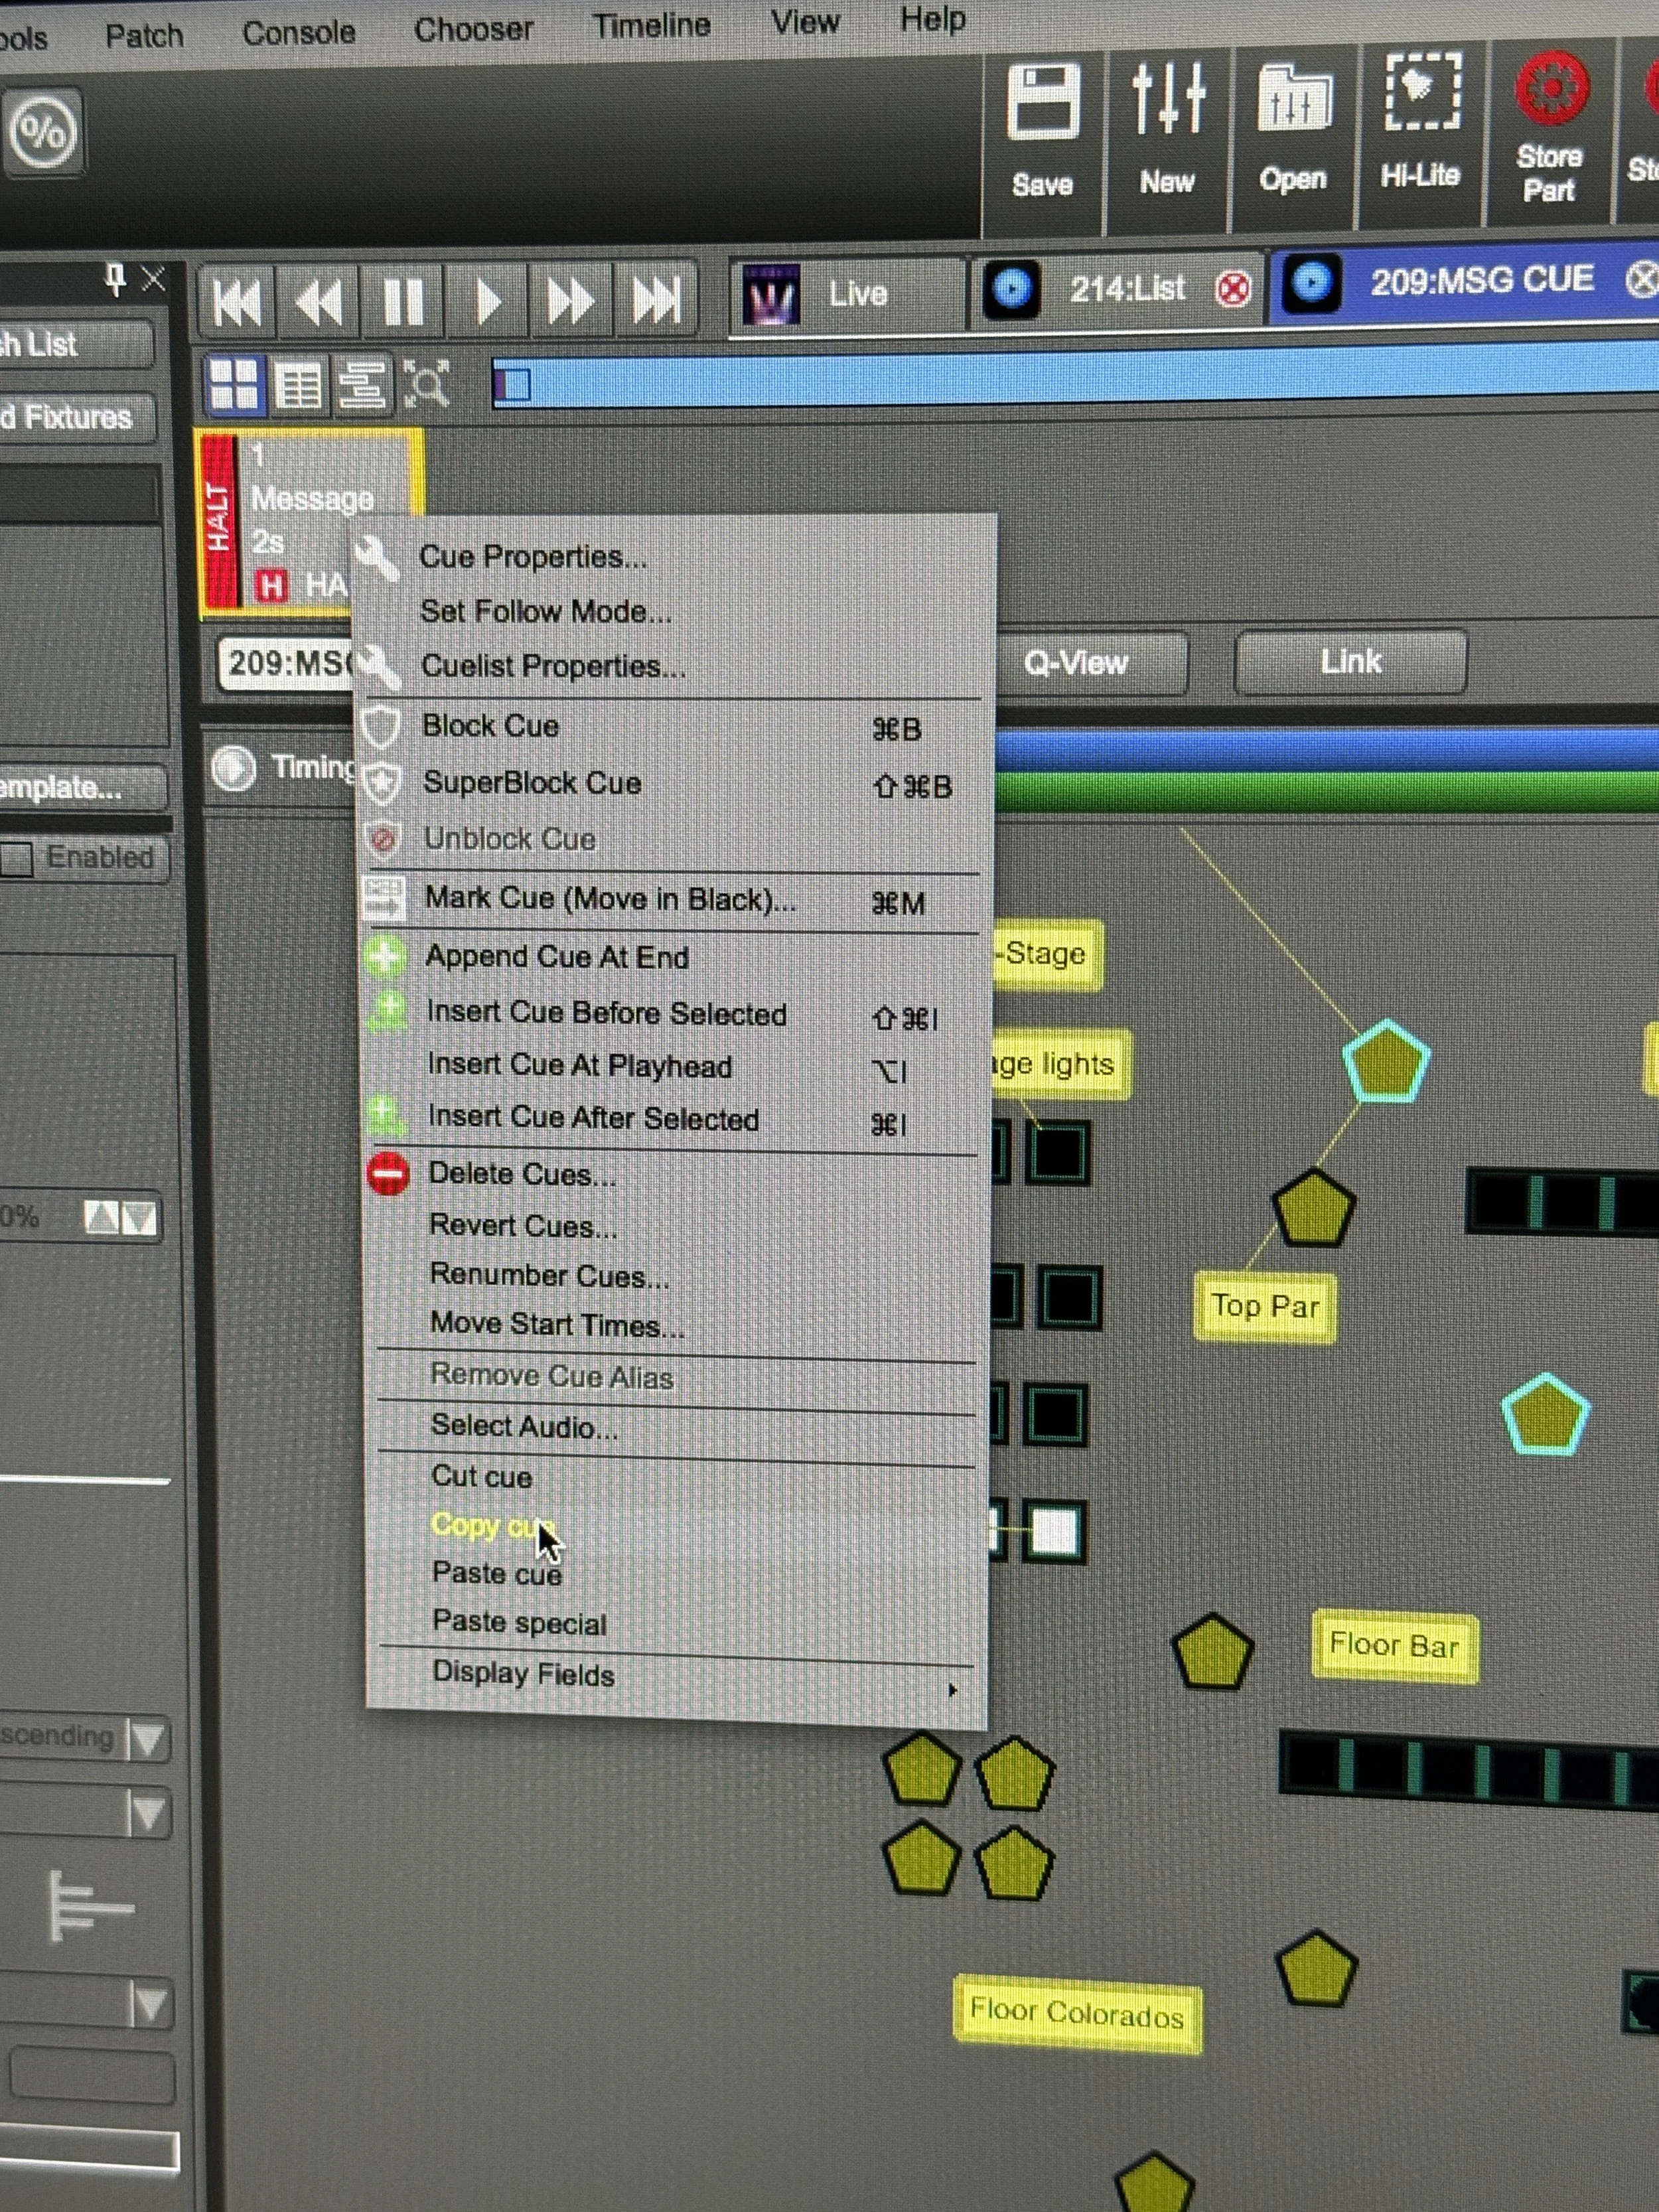
Task: Jump to first cue with skip-back
Action: (237, 301)
